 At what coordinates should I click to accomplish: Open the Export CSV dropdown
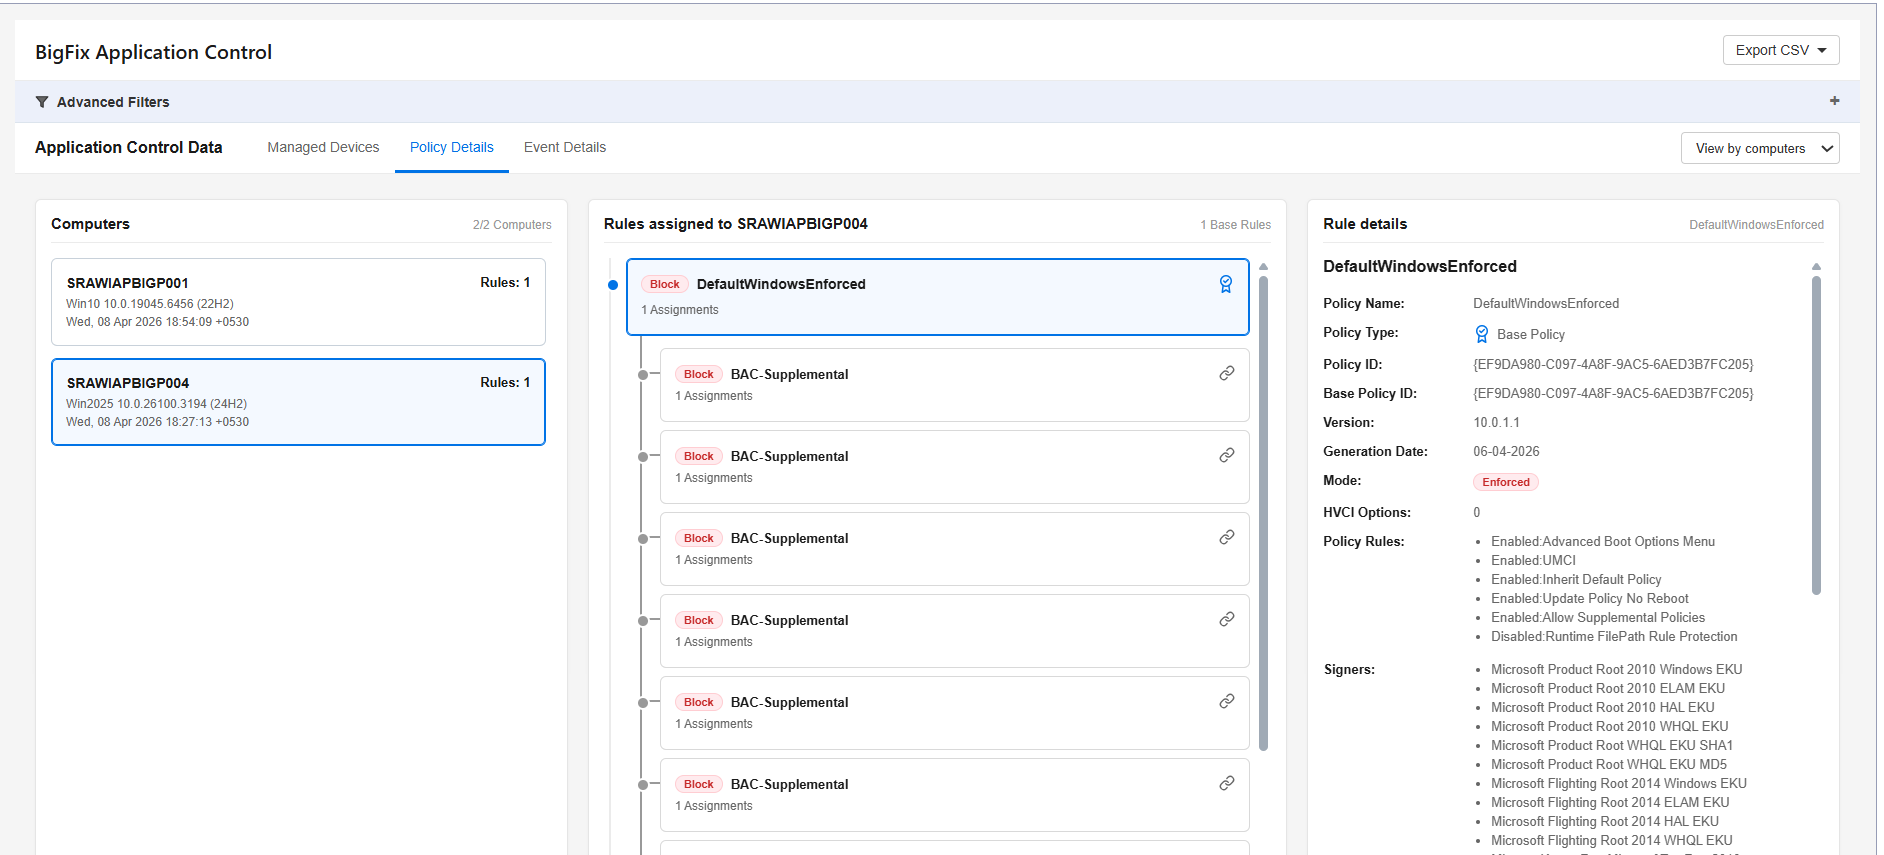click(1780, 50)
